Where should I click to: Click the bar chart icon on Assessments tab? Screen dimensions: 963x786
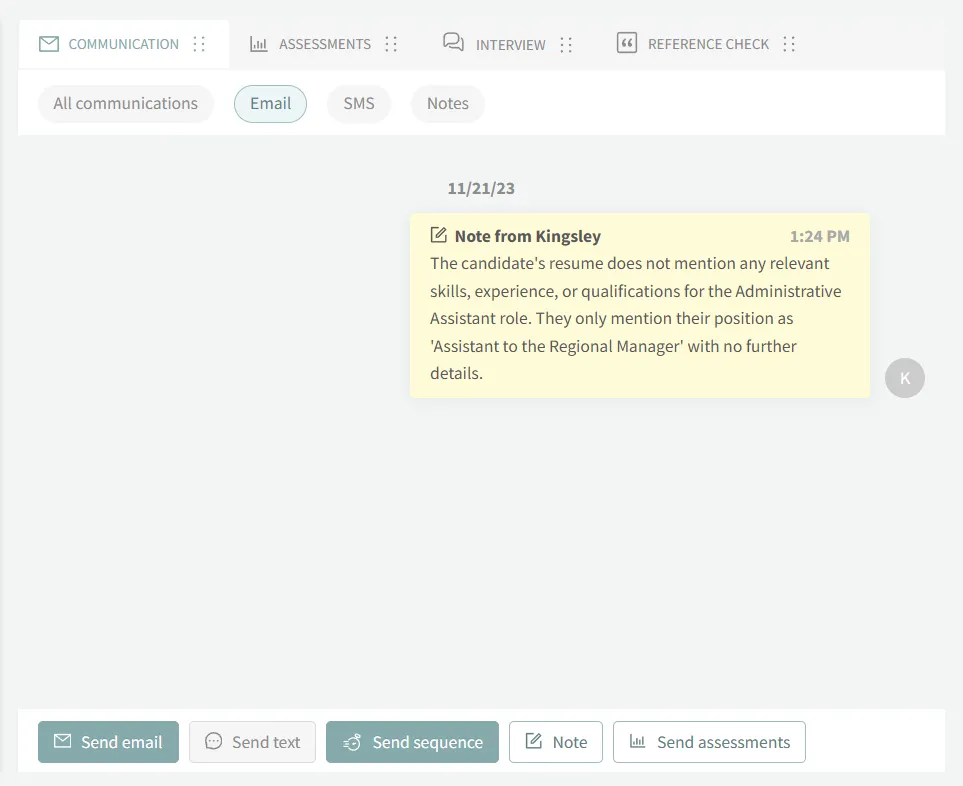tap(259, 44)
